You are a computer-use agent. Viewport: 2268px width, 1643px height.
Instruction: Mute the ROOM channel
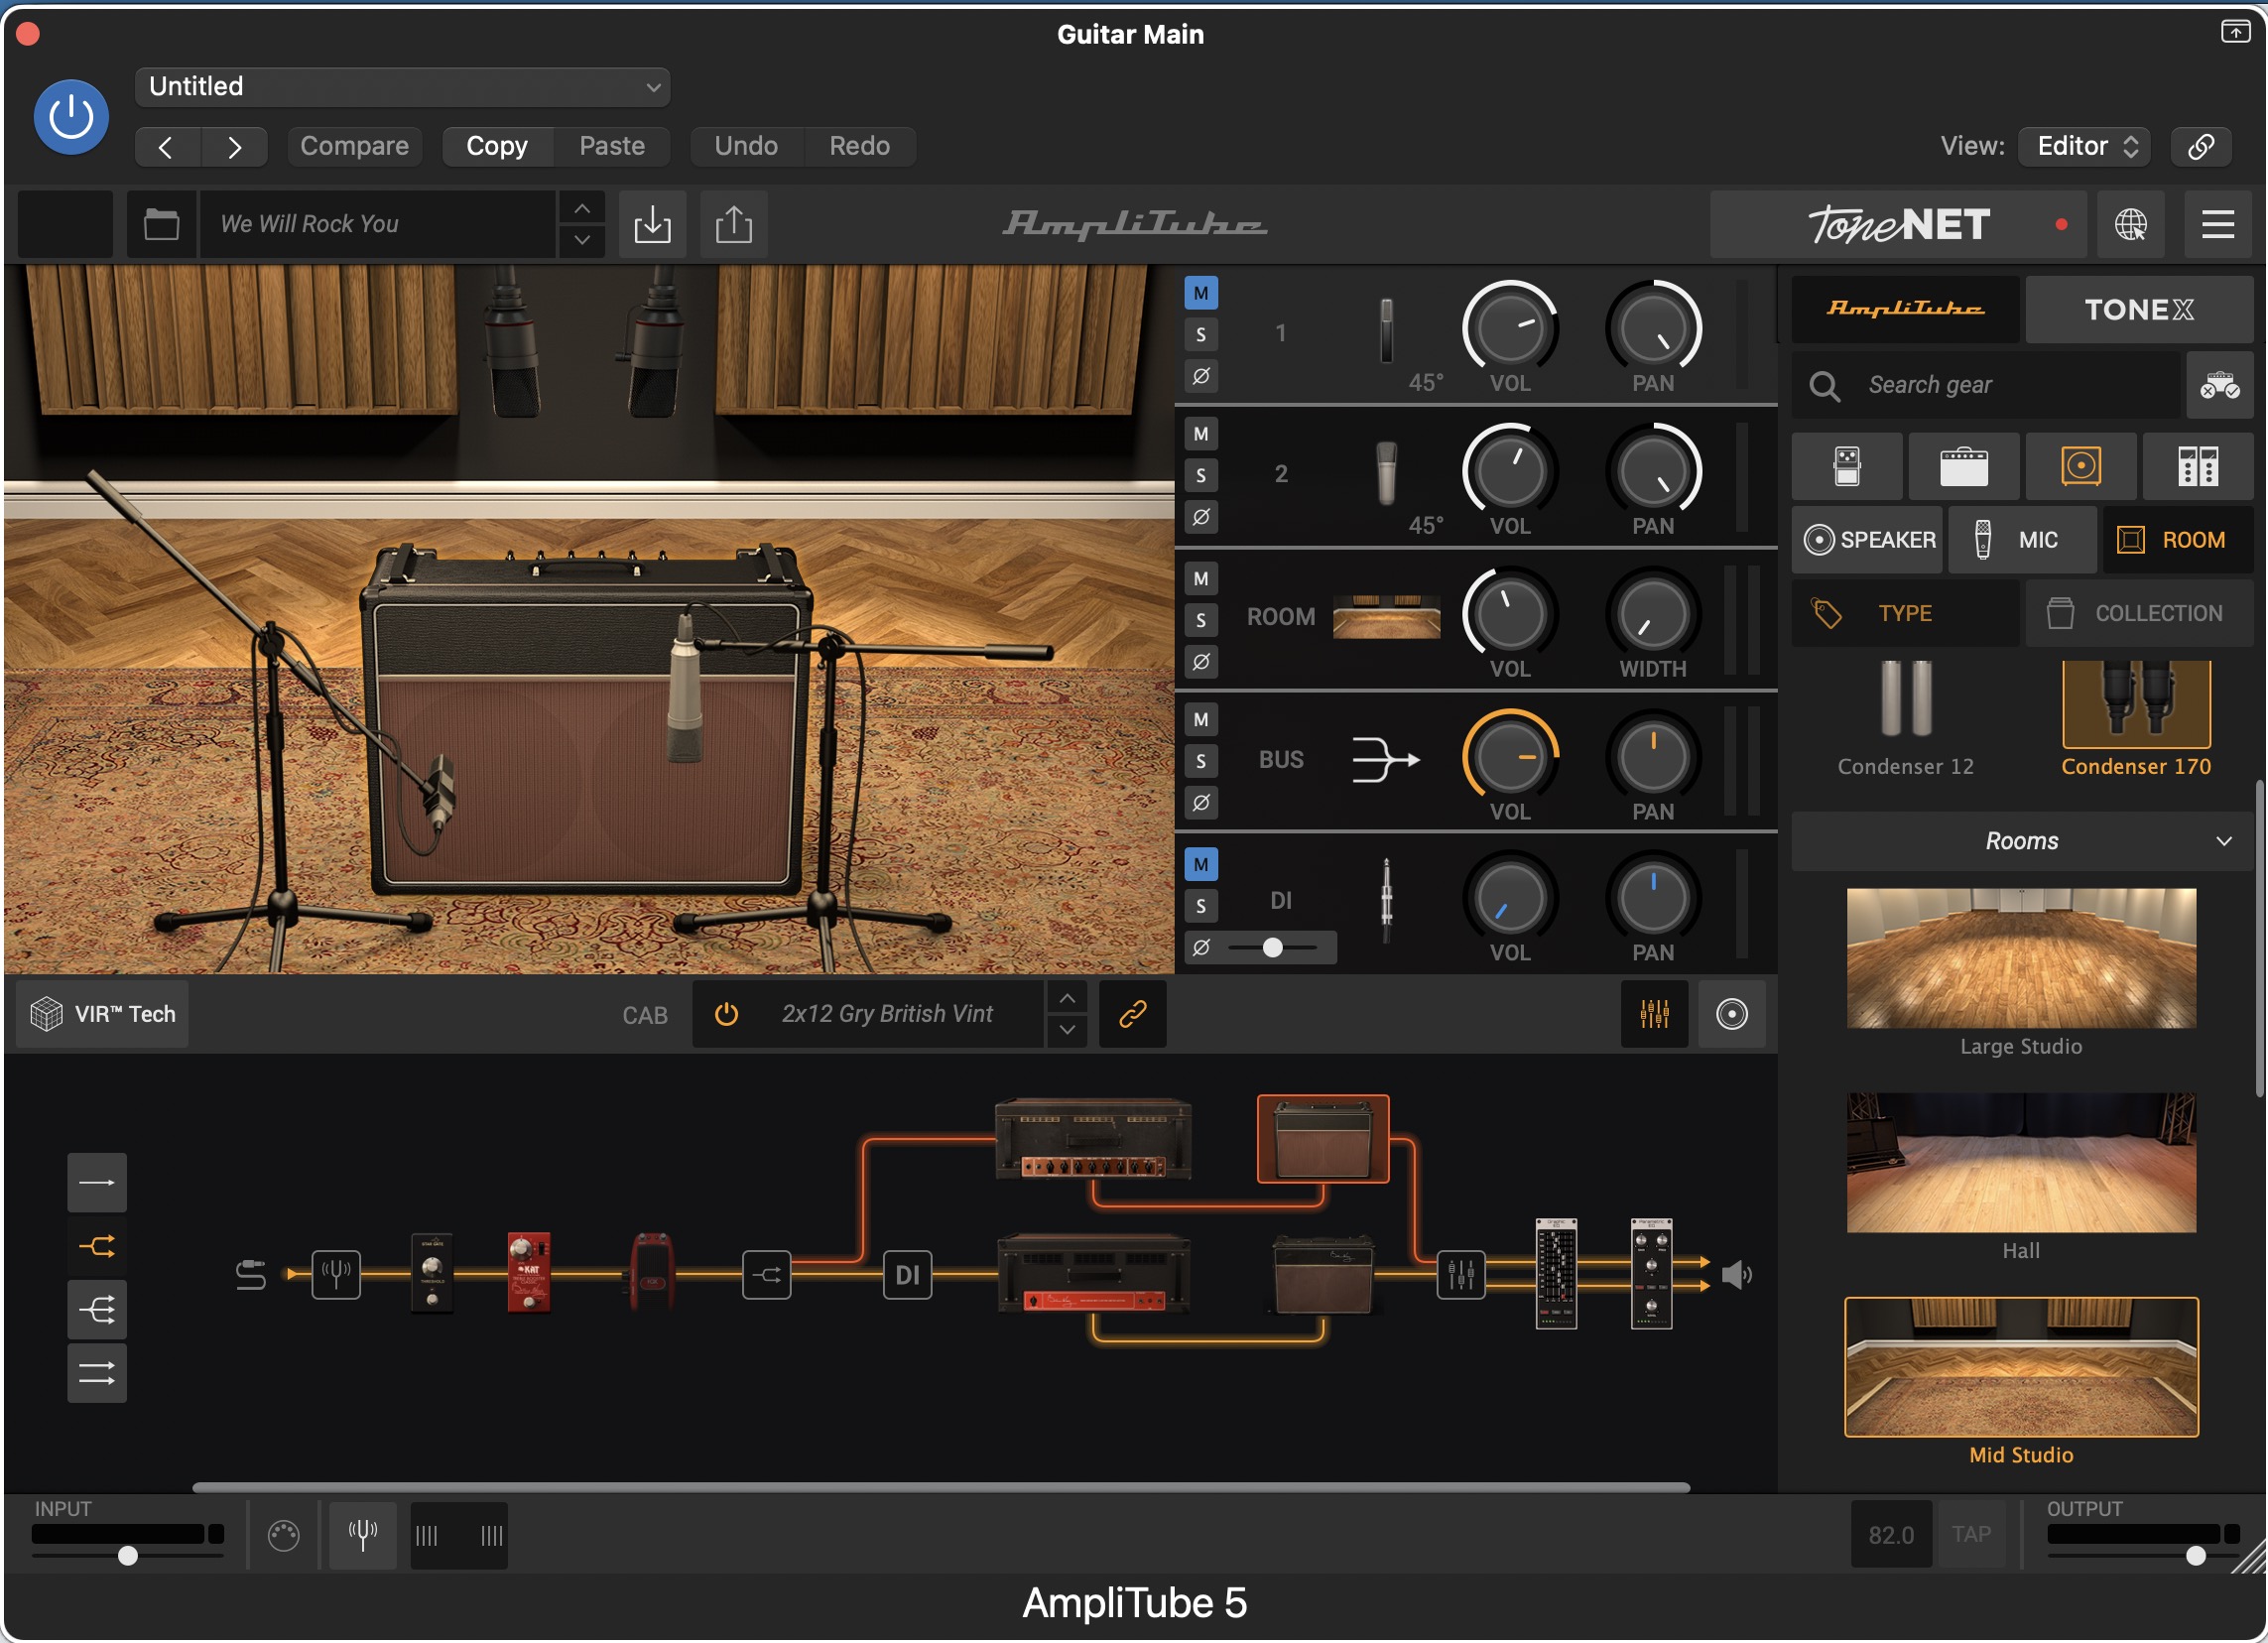[x=1201, y=578]
